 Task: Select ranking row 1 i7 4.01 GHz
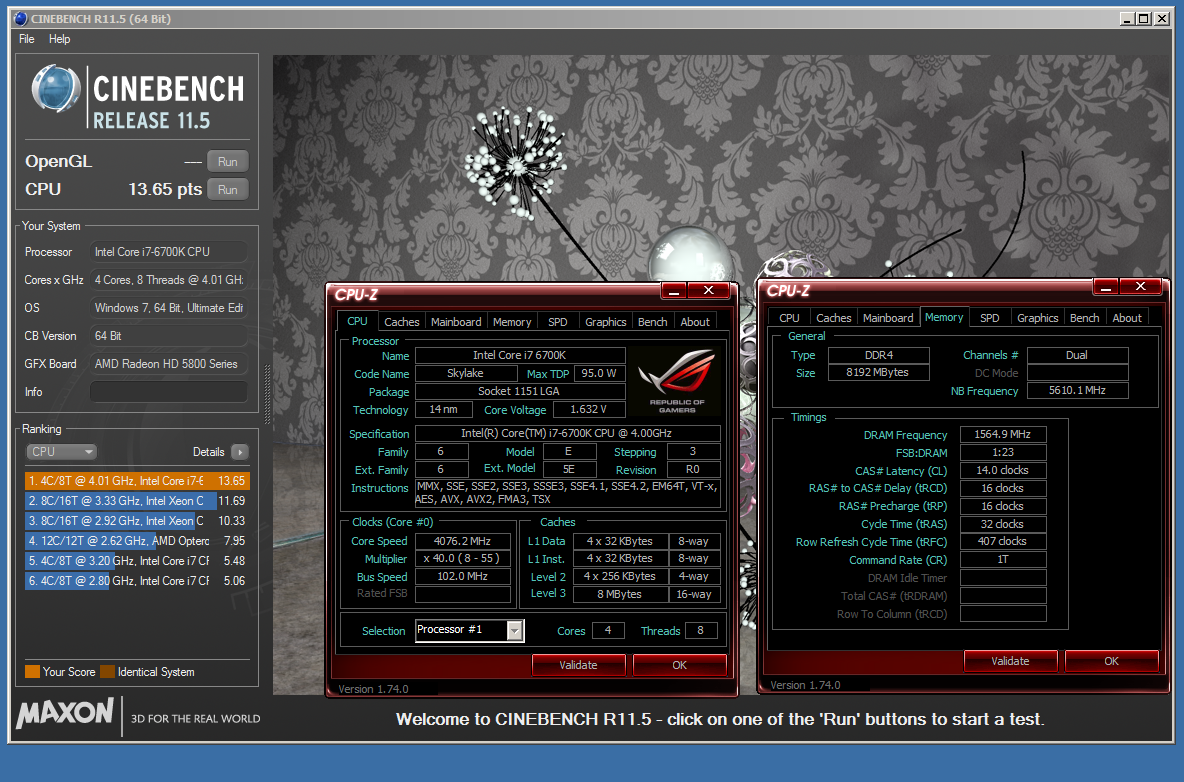coord(137,481)
